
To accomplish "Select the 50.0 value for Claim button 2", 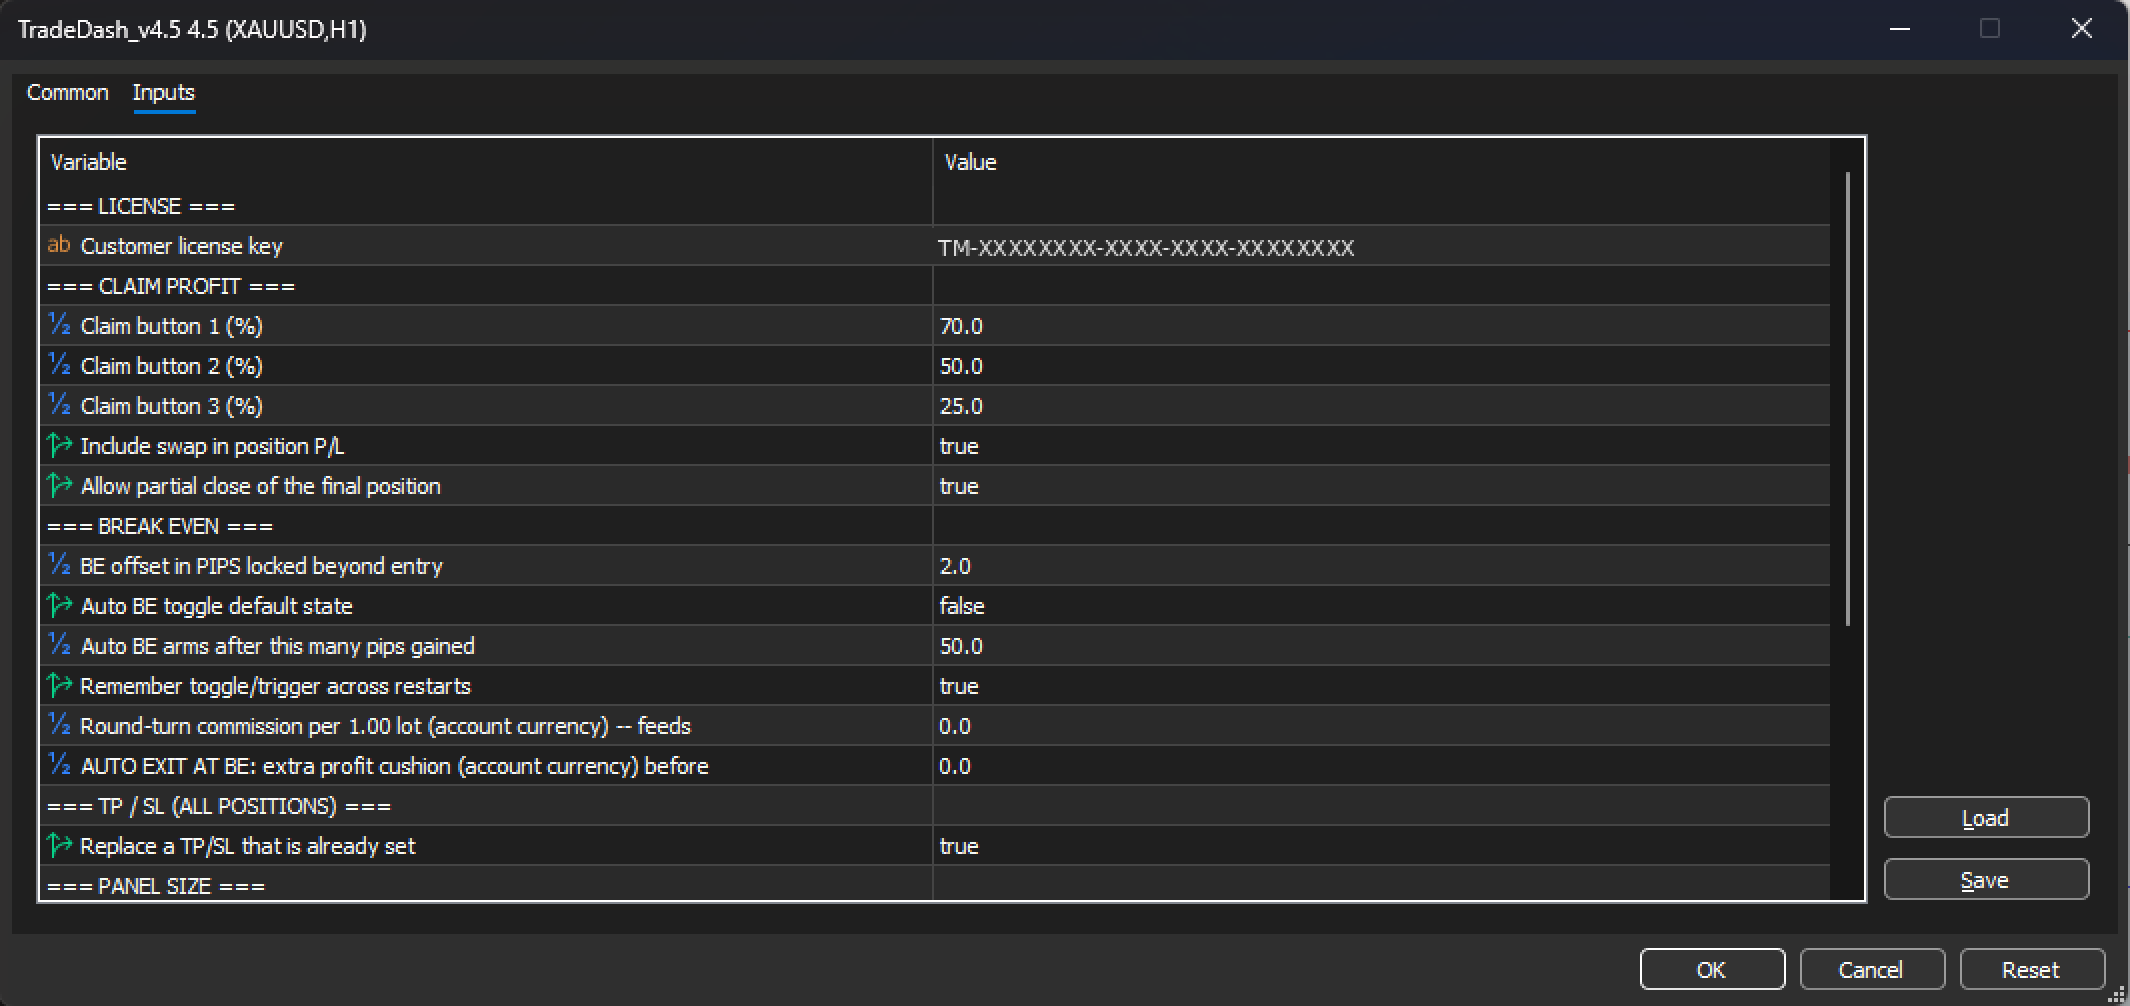I will pos(1381,366).
